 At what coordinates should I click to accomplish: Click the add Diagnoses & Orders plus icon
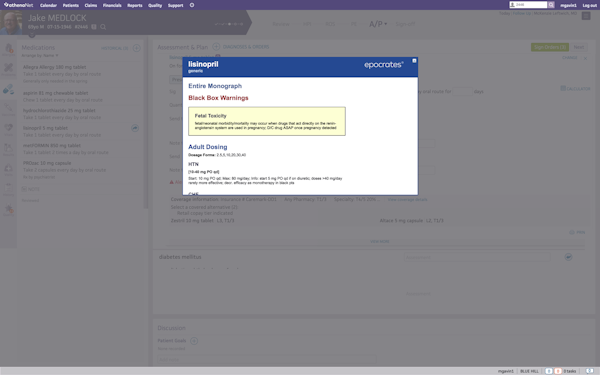[x=216, y=47]
